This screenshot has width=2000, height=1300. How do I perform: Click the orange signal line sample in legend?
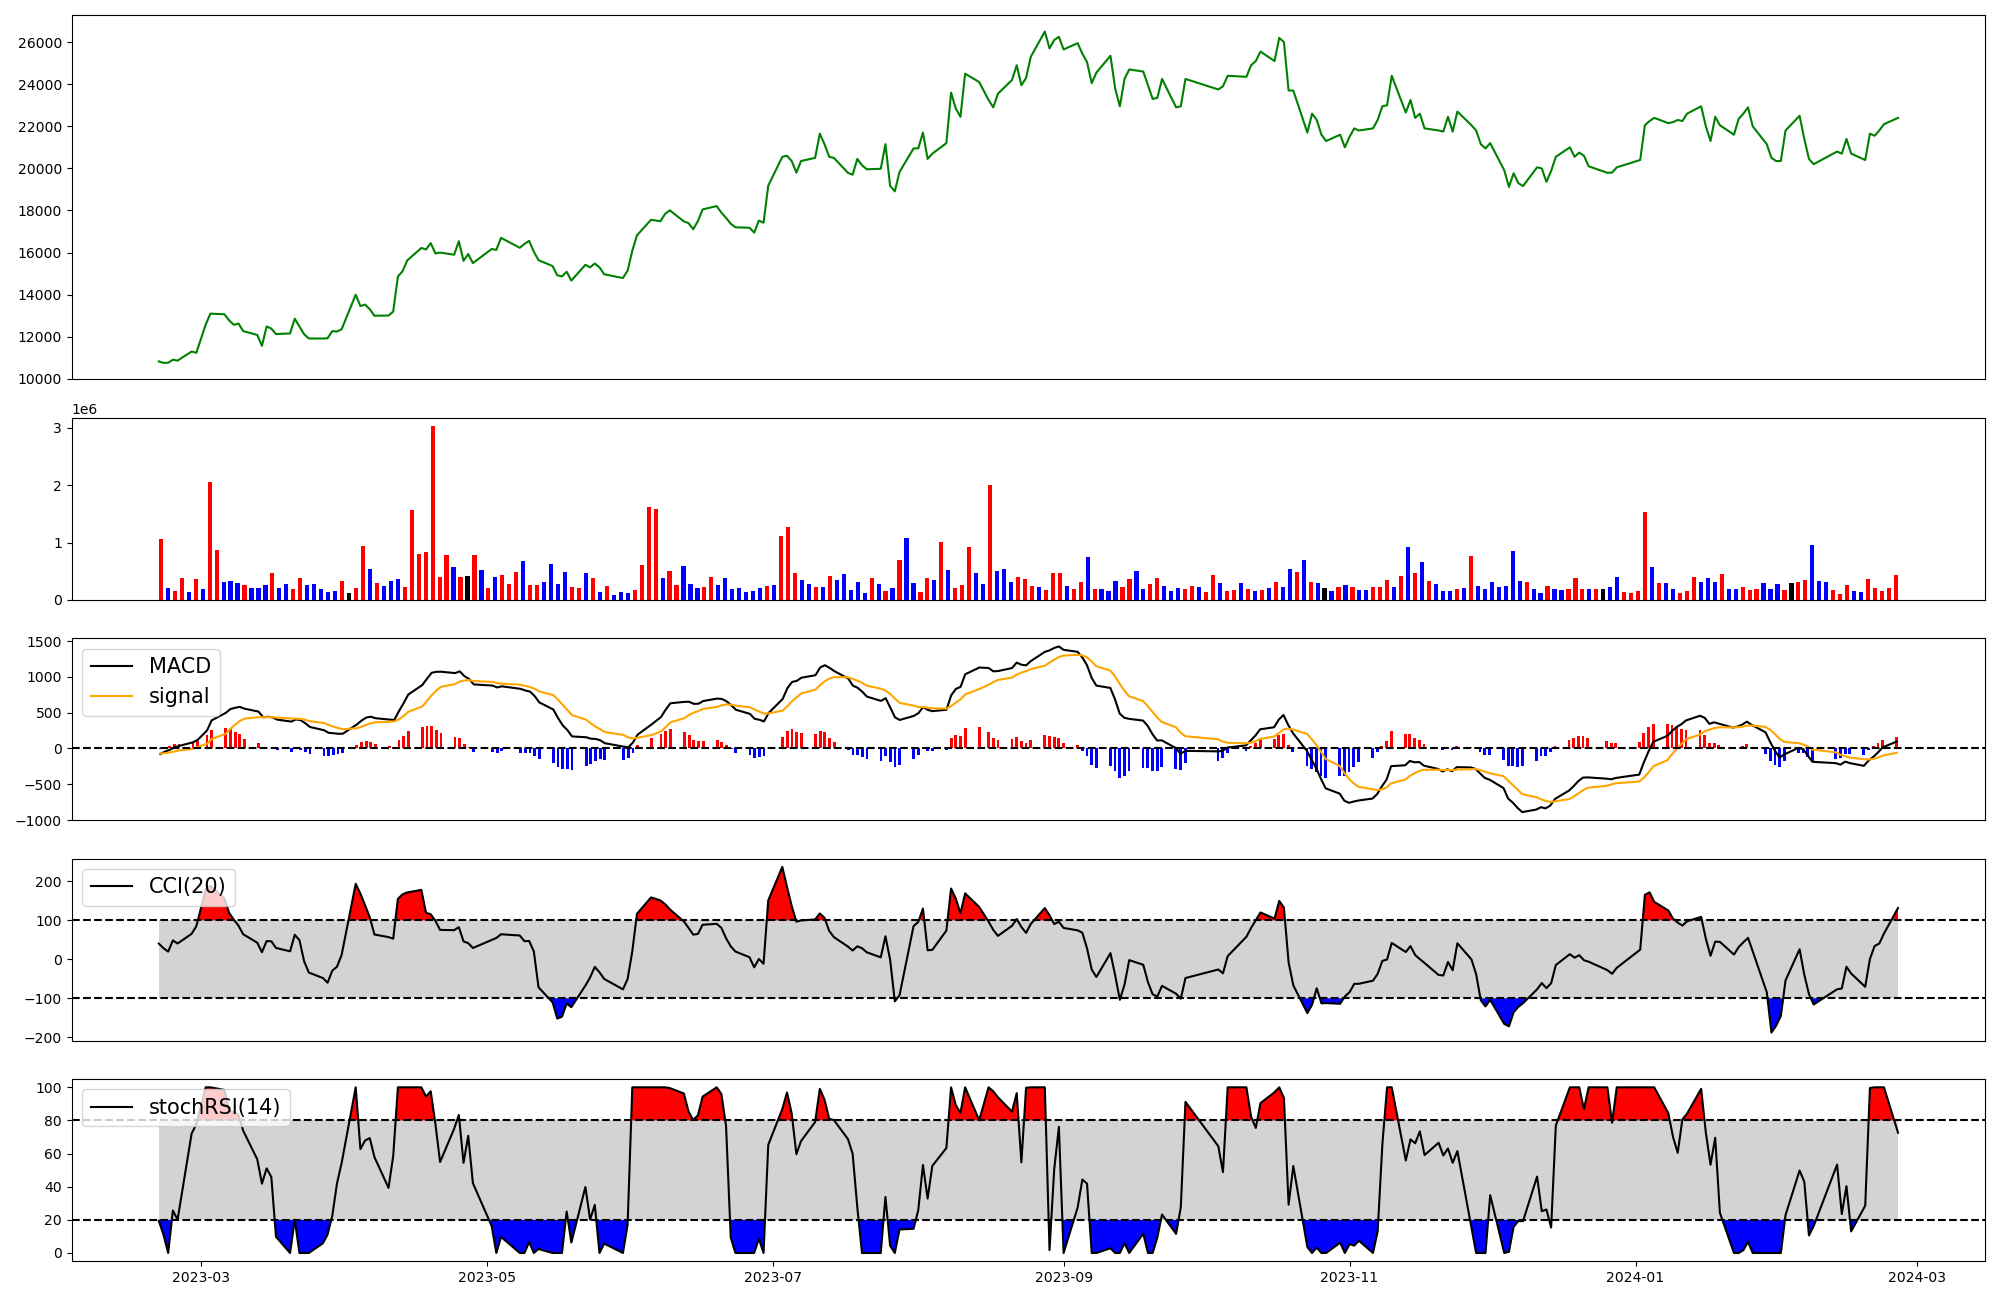point(113,696)
